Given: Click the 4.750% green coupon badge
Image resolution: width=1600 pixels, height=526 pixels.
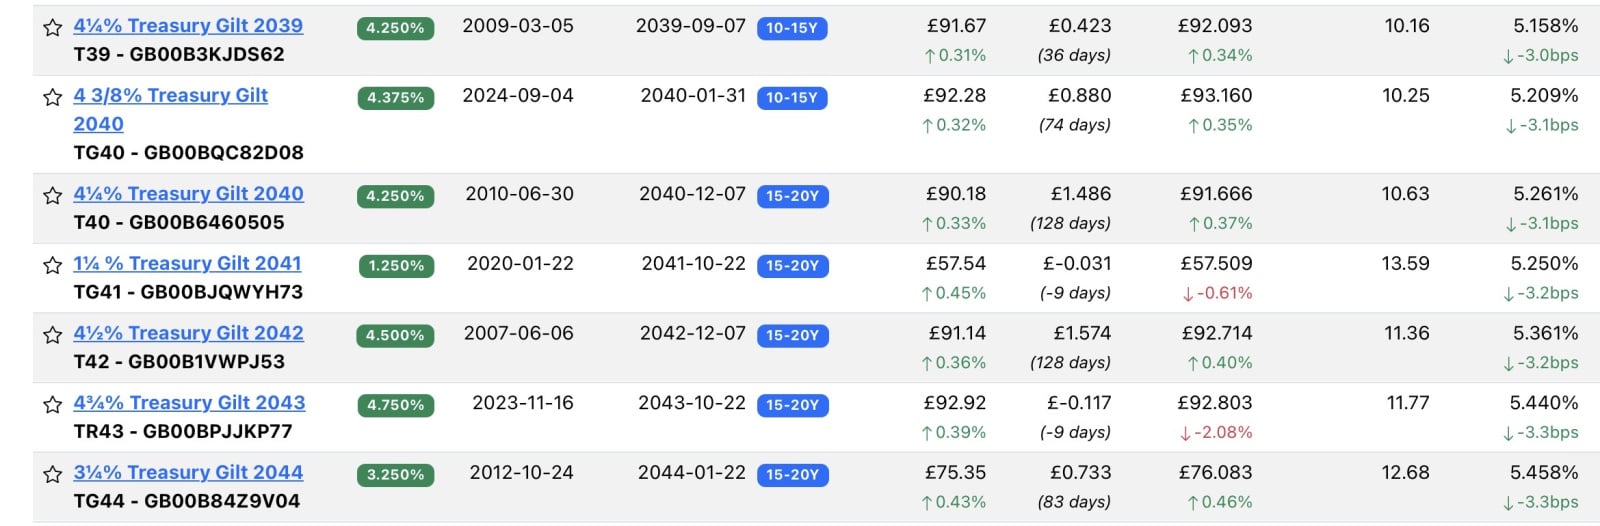Looking at the screenshot, I should [396, 405].
